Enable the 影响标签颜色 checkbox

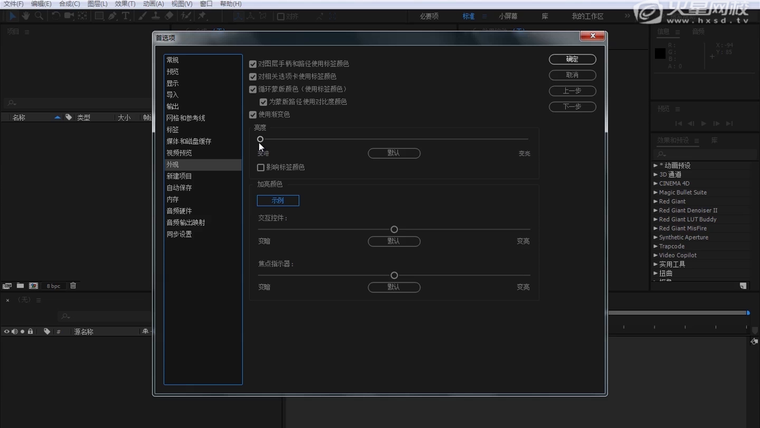[x=261, y=167]
